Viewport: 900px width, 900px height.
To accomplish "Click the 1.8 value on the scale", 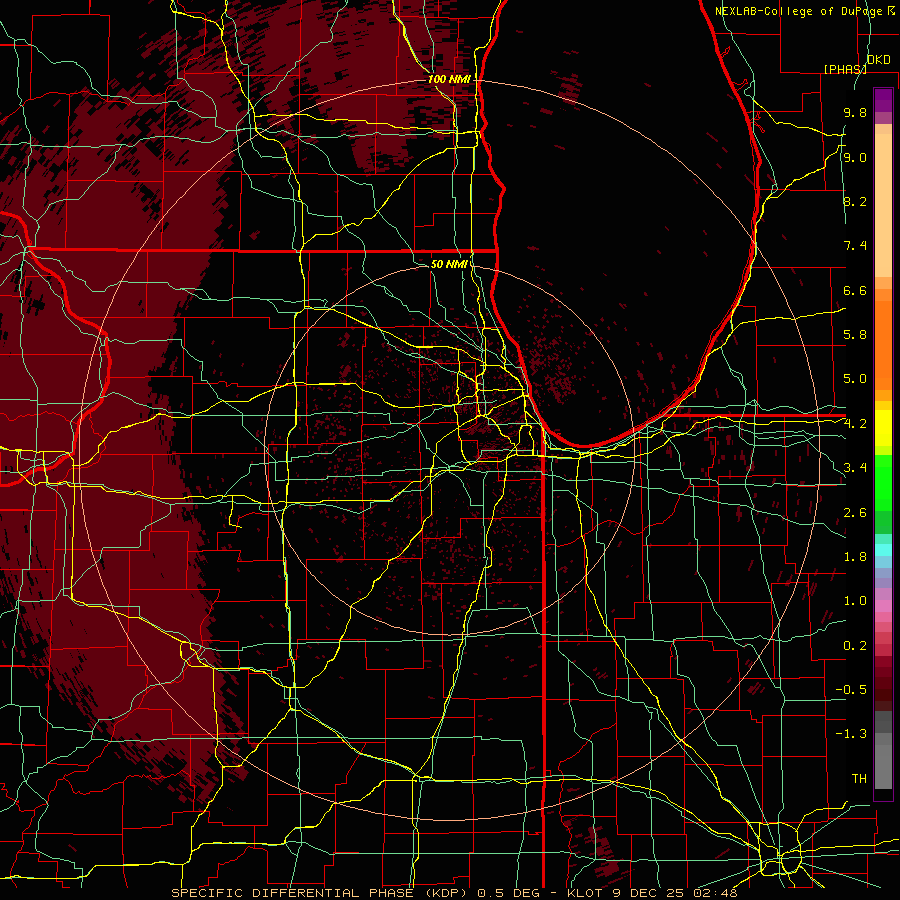I will tap(855, 557).
